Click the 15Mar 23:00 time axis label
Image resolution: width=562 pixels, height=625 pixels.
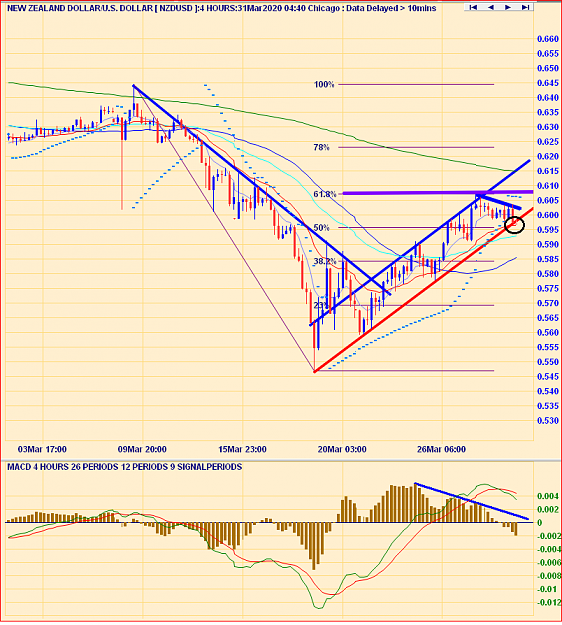click(242, 449)
